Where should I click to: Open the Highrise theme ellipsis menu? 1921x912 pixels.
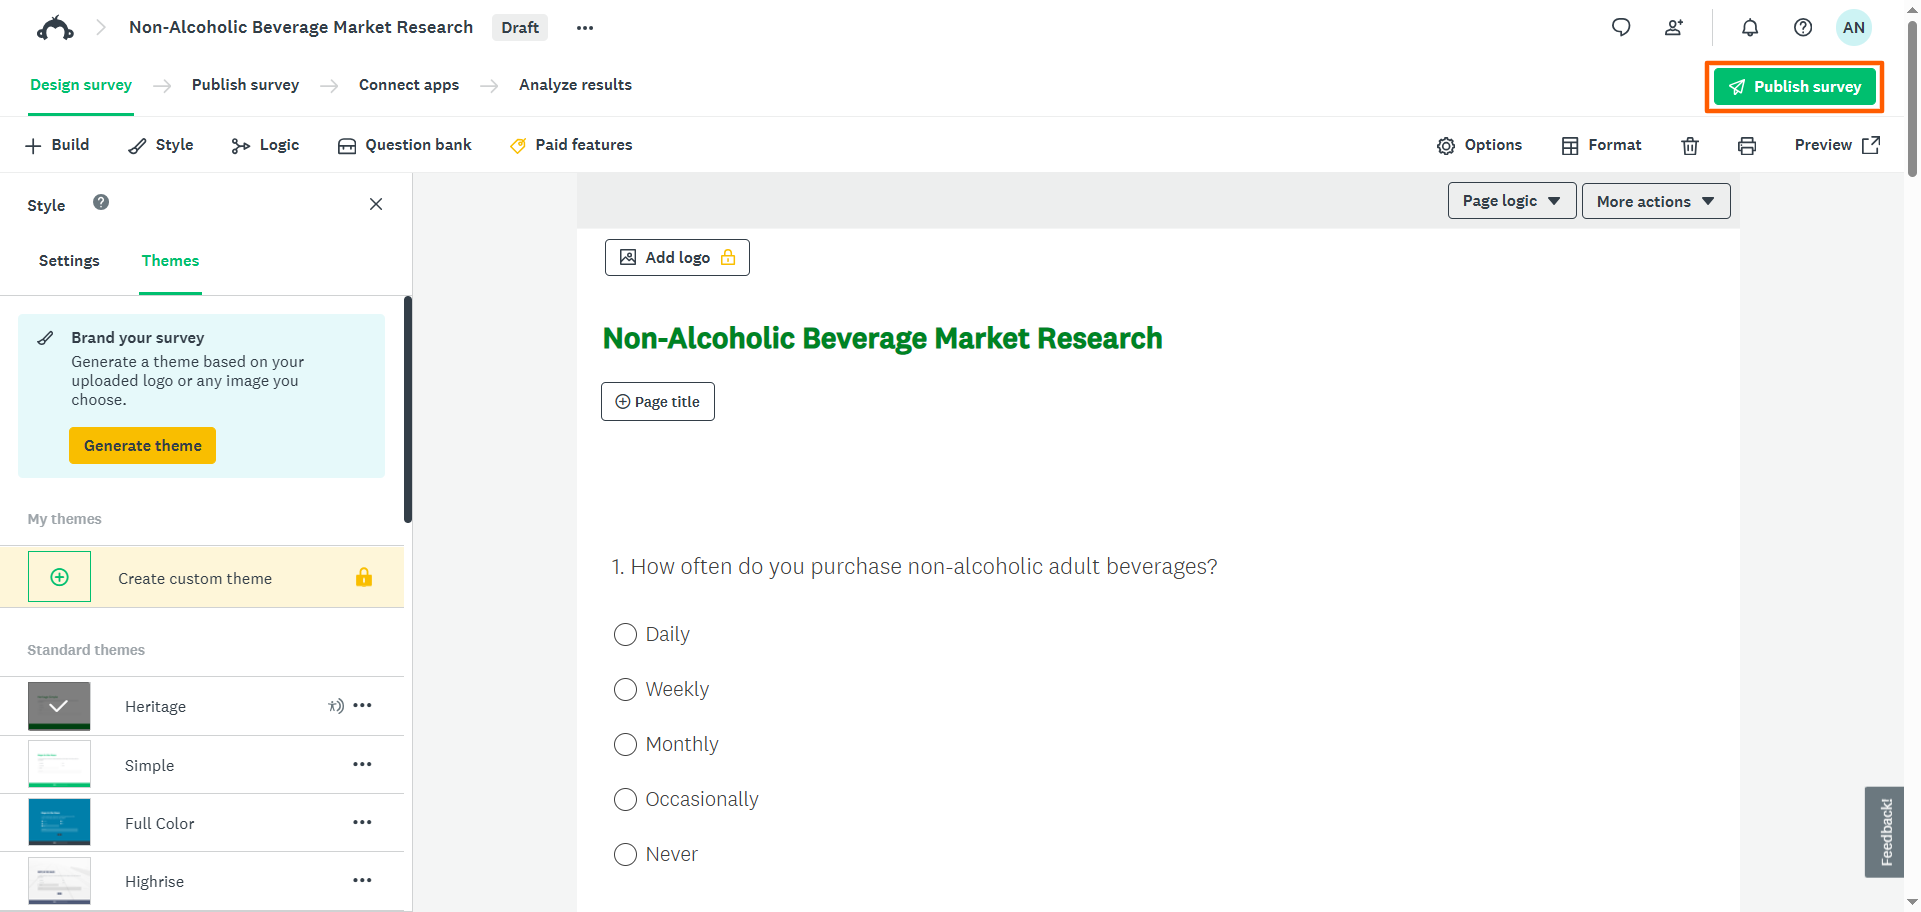(x=362, y=881)
